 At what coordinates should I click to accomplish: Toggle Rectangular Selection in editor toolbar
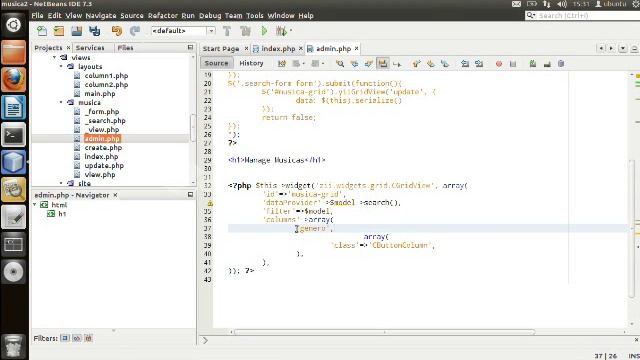pos(397,64)
